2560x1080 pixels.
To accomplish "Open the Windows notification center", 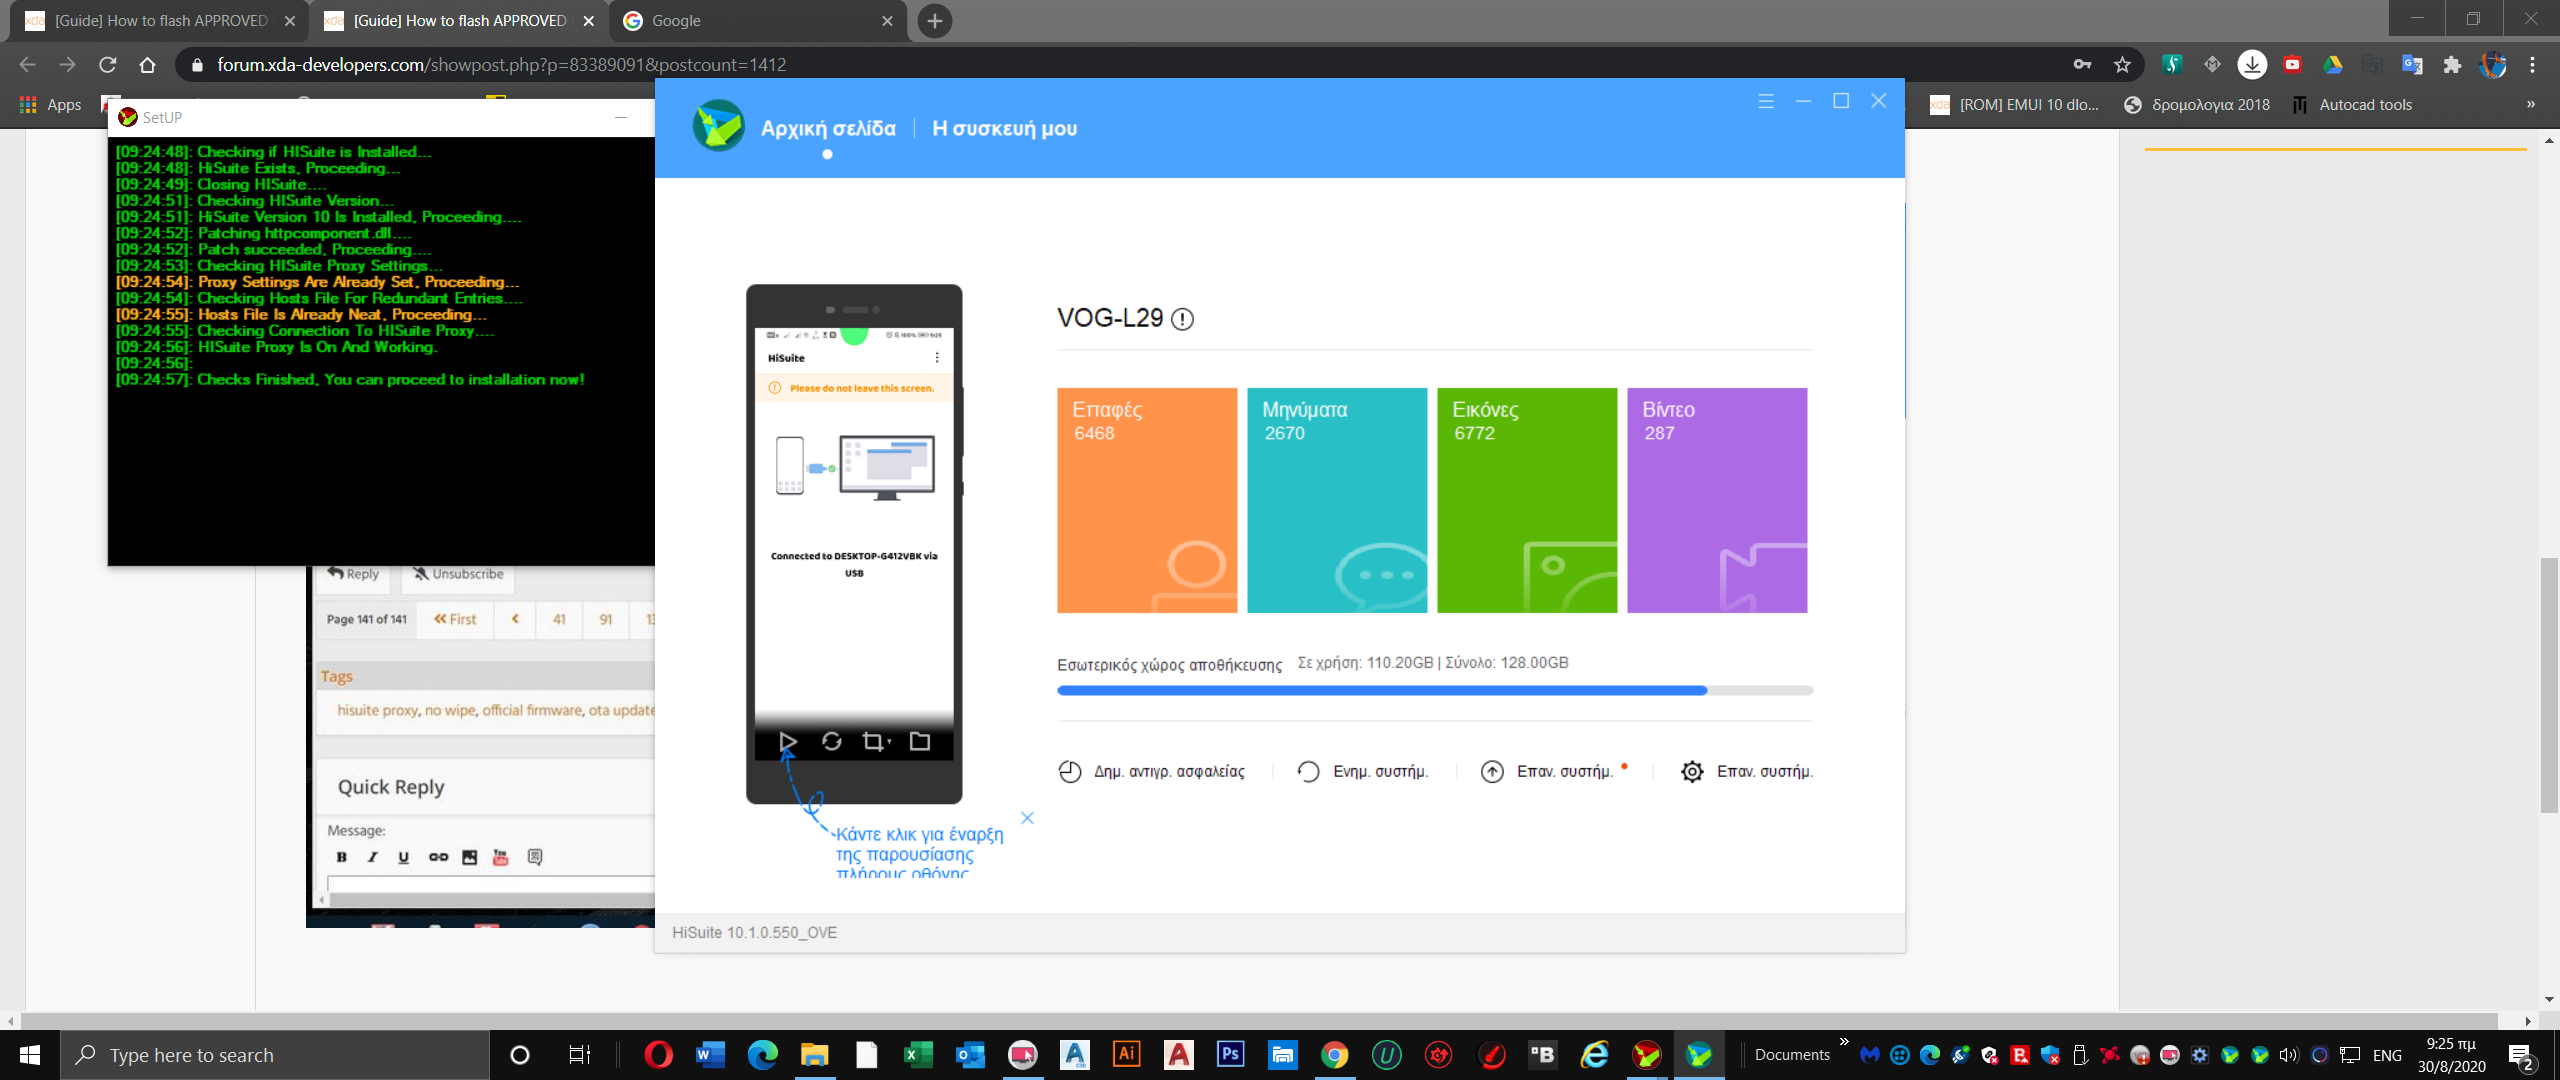I will pyautogui.click(x=2521, y=1056).
